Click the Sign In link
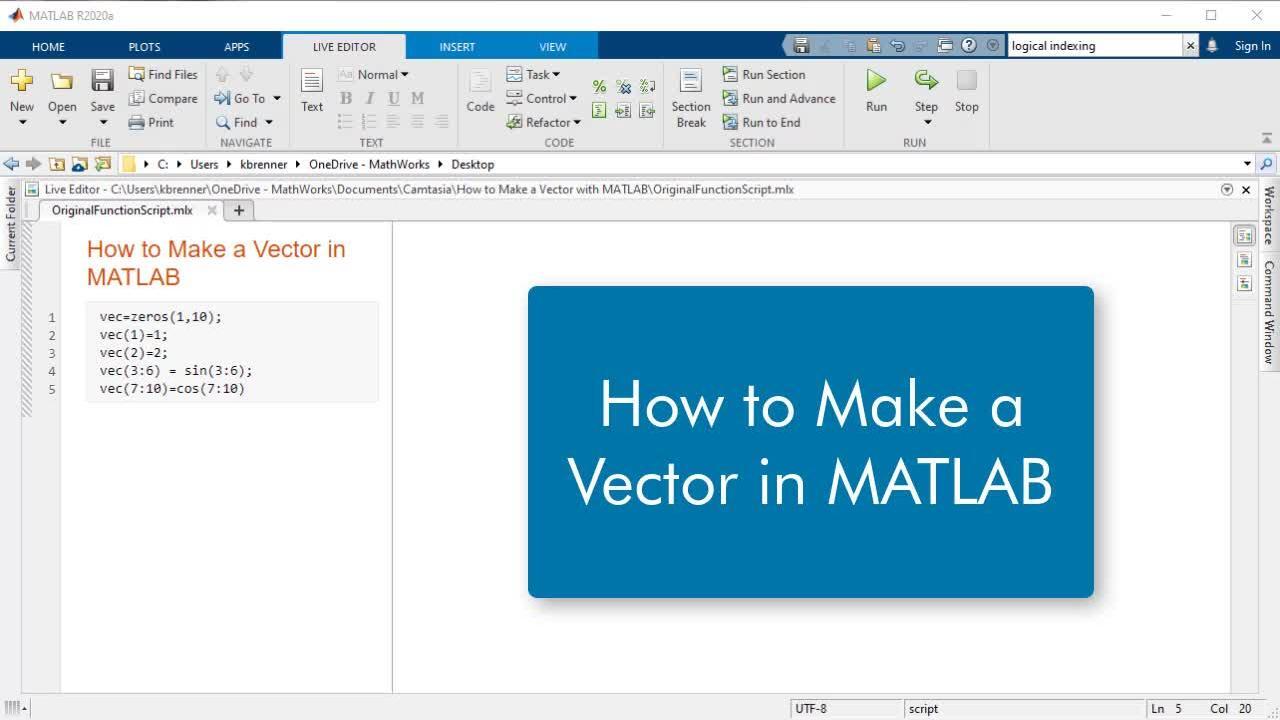Viewport: 1280px width, 720px height. [x=1251, y=46]
